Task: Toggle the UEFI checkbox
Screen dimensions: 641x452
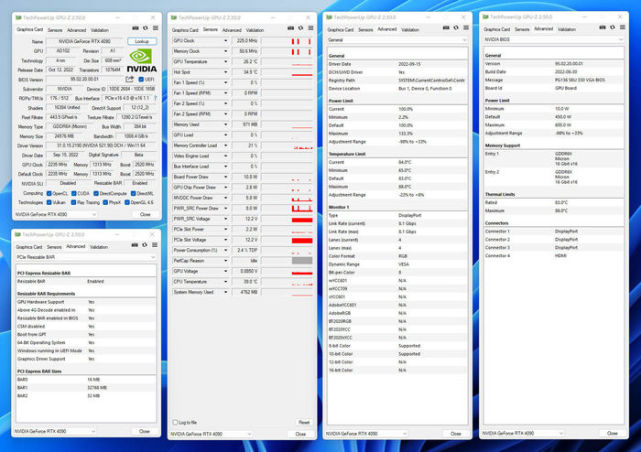Action: [x=141, y=79]
